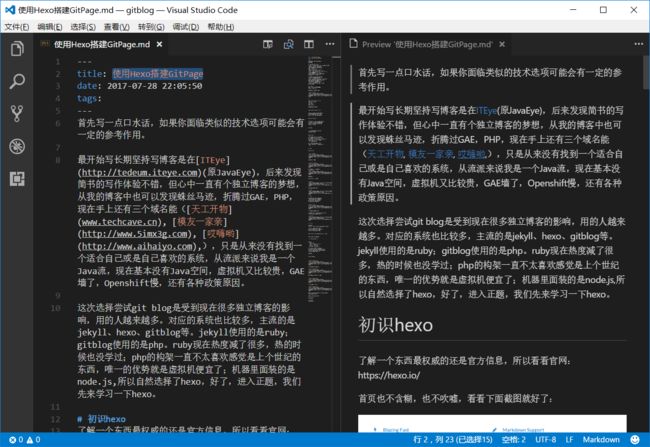Select the Preview '使用Hexo搭建GitPage.md' tab
Image resolution: width=650 pixels, height=447 pixels.
coord(427,44)
